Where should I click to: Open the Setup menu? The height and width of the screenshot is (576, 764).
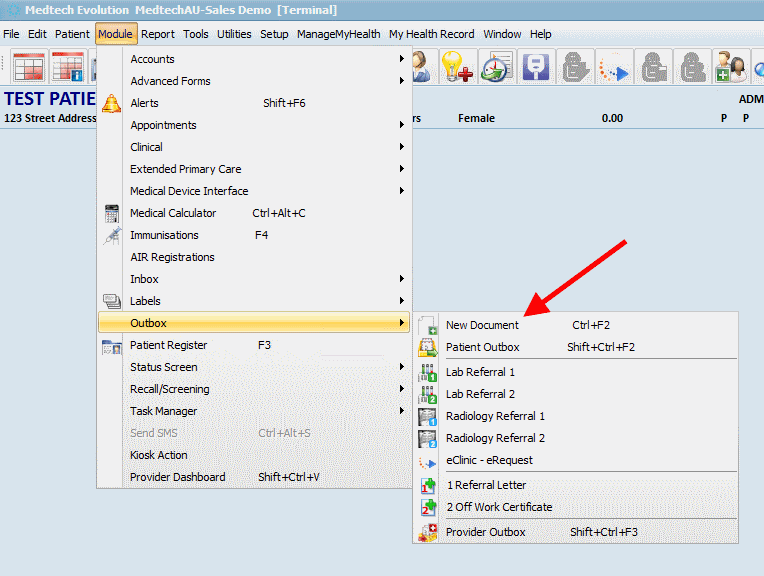coord(274,34)
